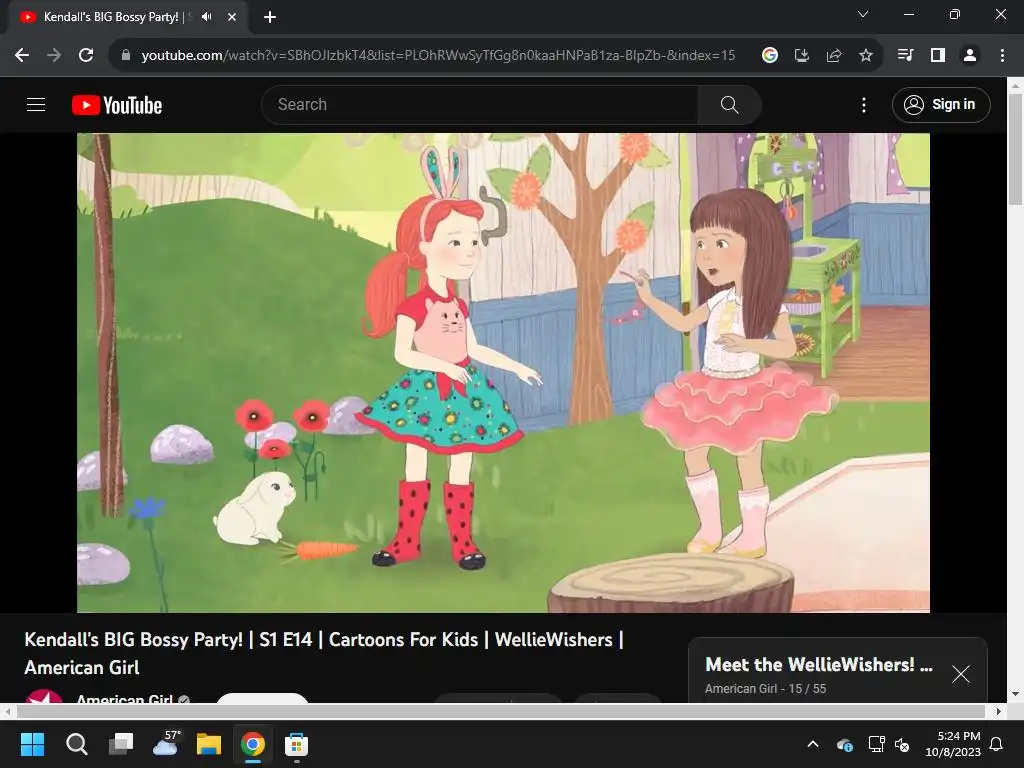Close the playlist panel with X
The width and height of the screenshot is (1024, 768).
(961, 674)
